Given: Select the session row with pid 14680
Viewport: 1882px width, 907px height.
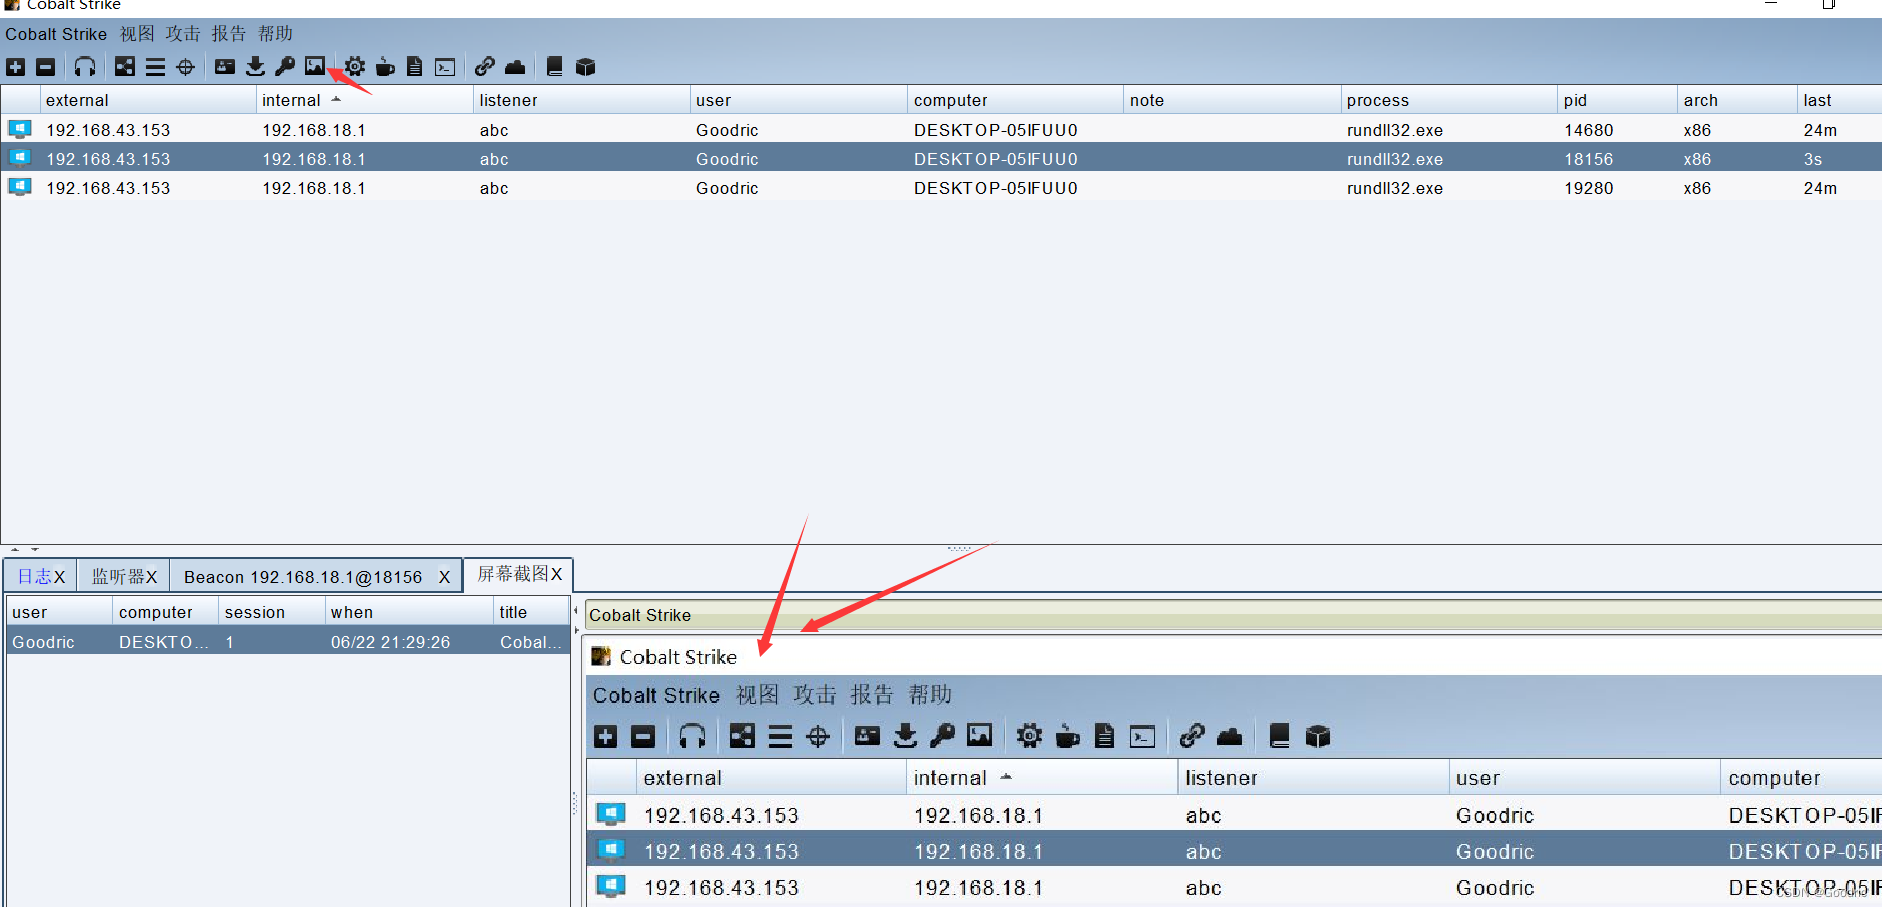Looking at the screenshot, I should coord(941,129).
